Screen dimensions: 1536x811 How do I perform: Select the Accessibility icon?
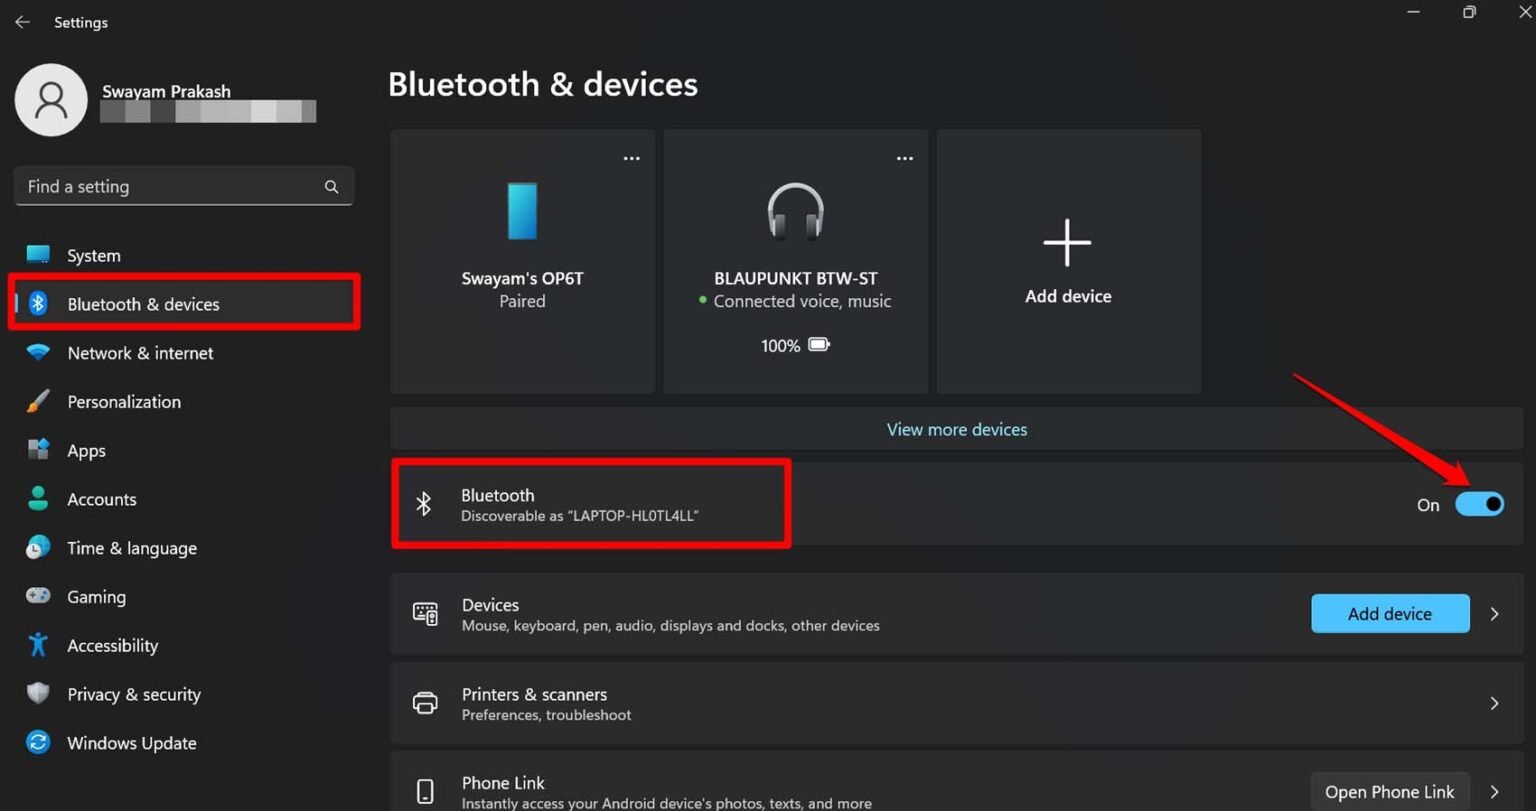(37, 645)
